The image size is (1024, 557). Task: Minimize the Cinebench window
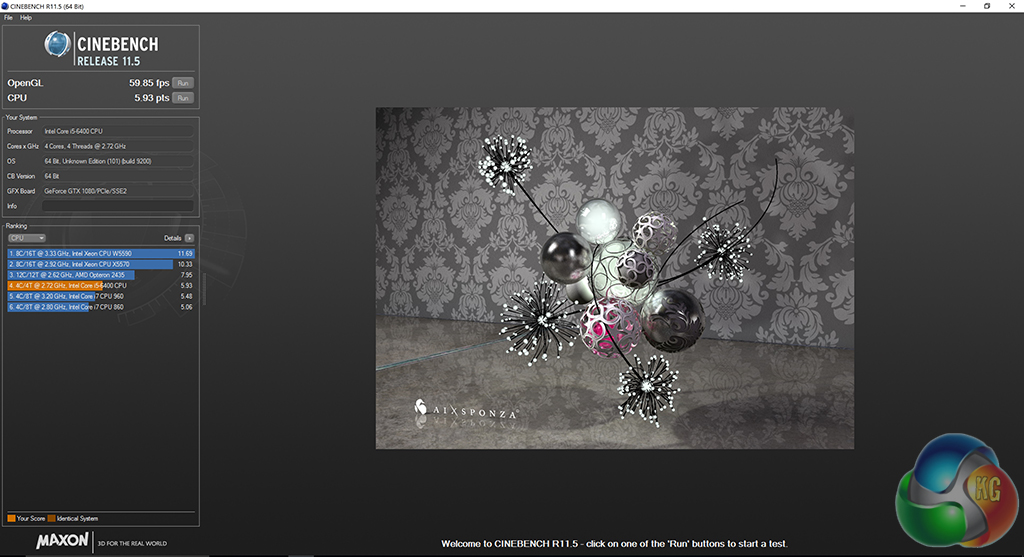963,6
